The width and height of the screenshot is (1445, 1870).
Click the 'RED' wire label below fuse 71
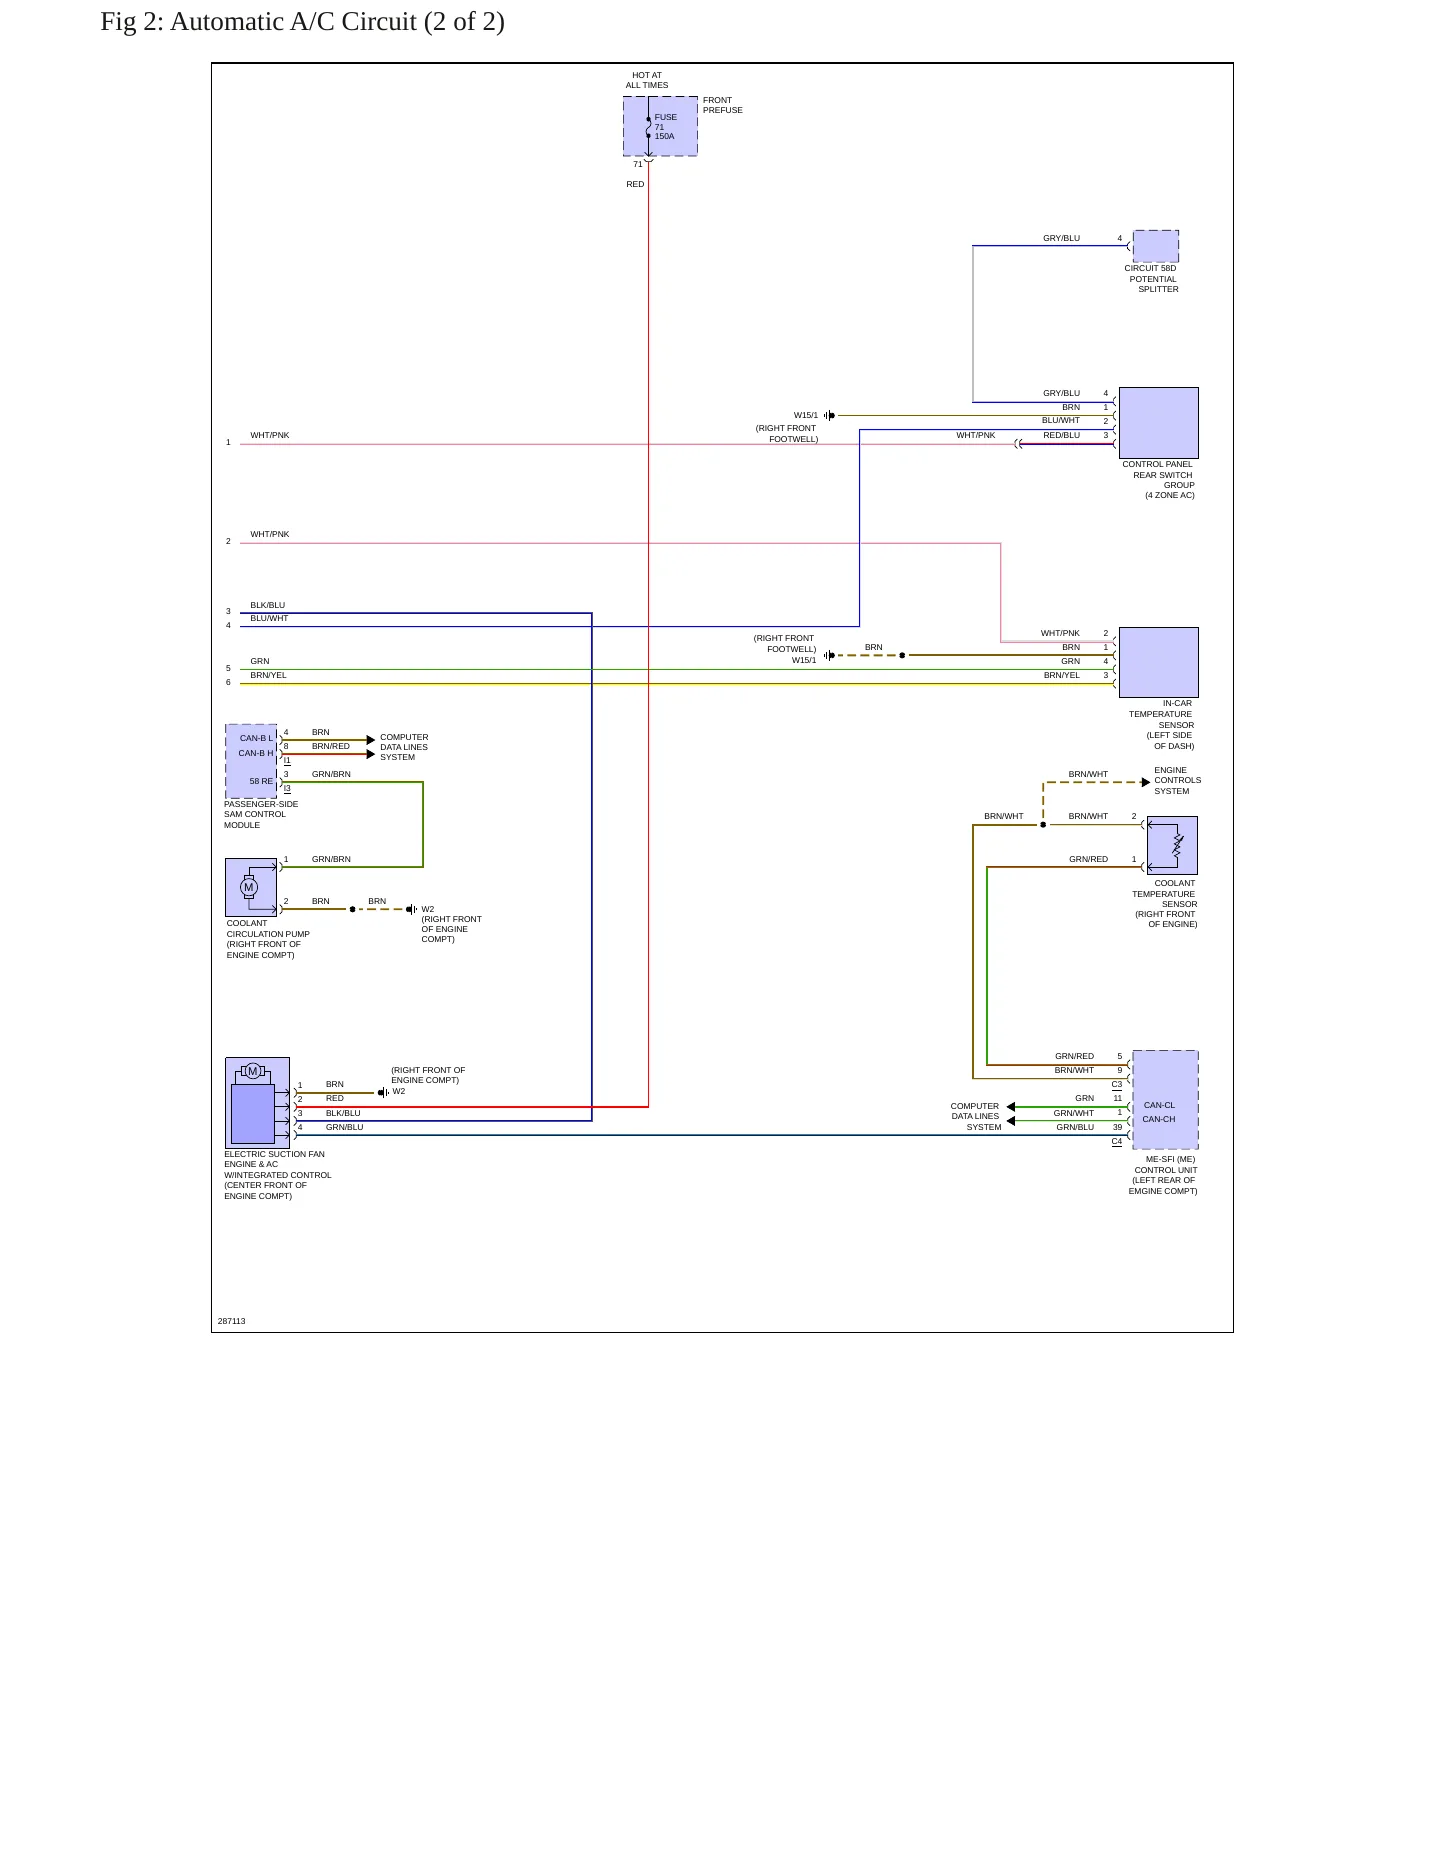click(x=635, y=184)
